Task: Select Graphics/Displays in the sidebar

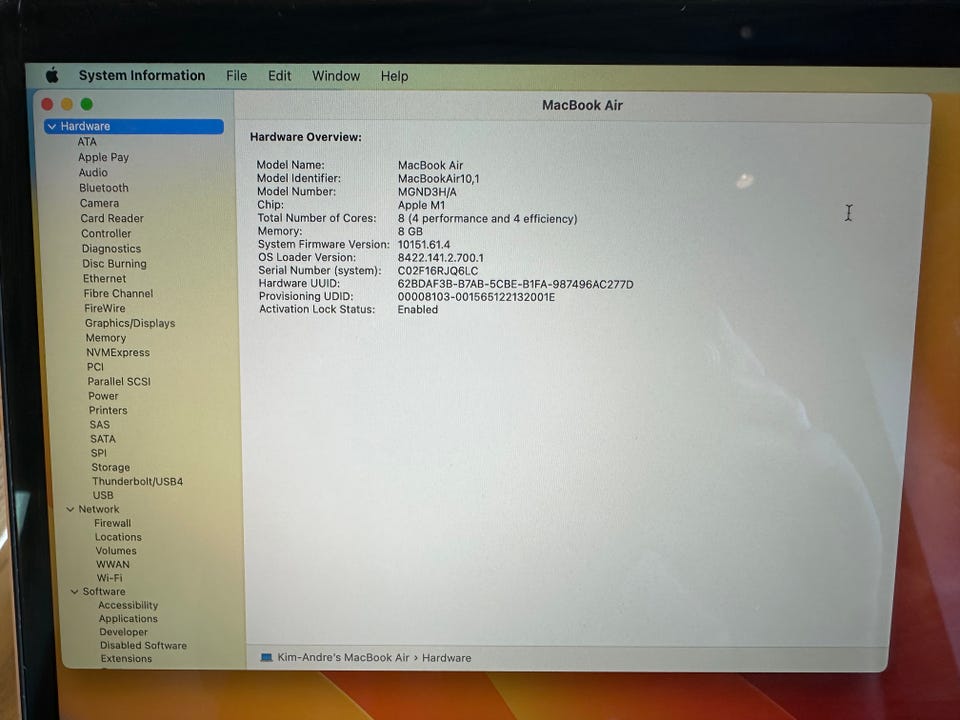Action: [x=130, y=323]
